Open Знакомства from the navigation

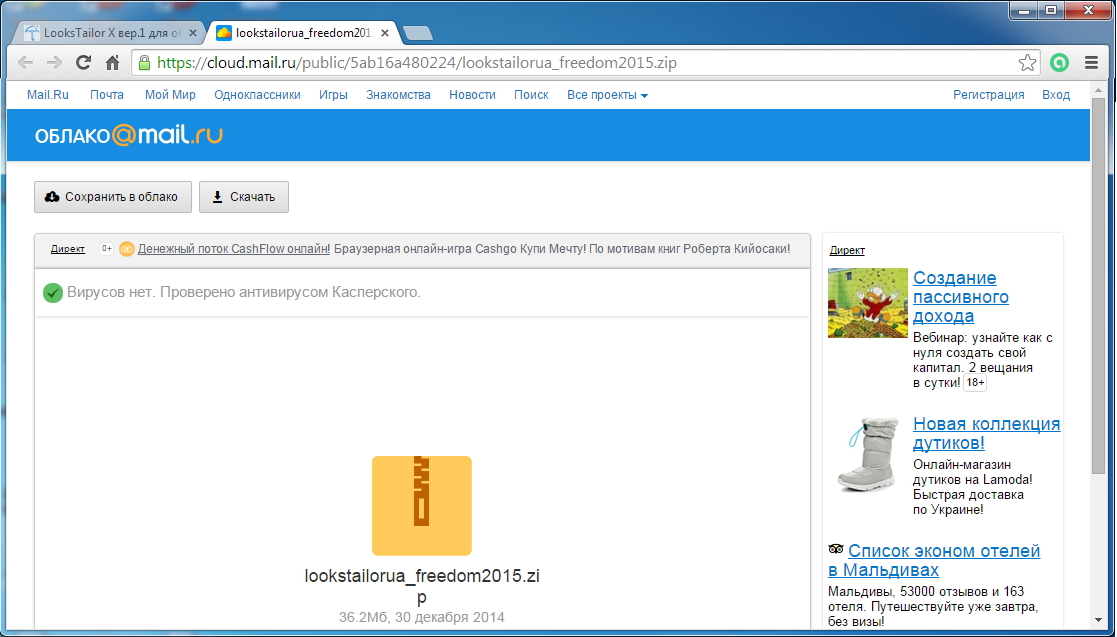click(x=398, y=95)
